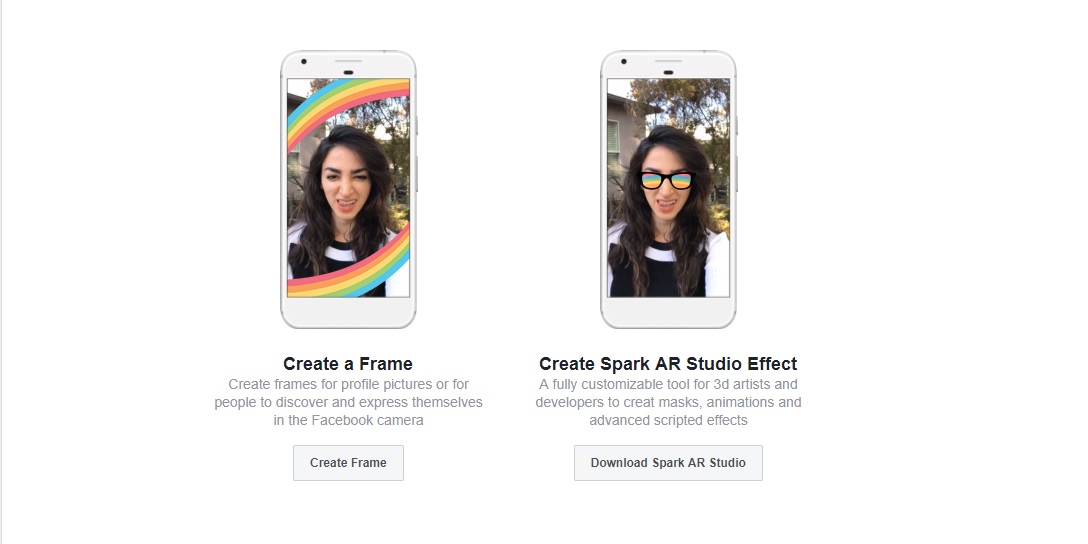Click the "Create Spark AR Studio Effect" heading
This screenshot has width=1088, height=544.
668,364
